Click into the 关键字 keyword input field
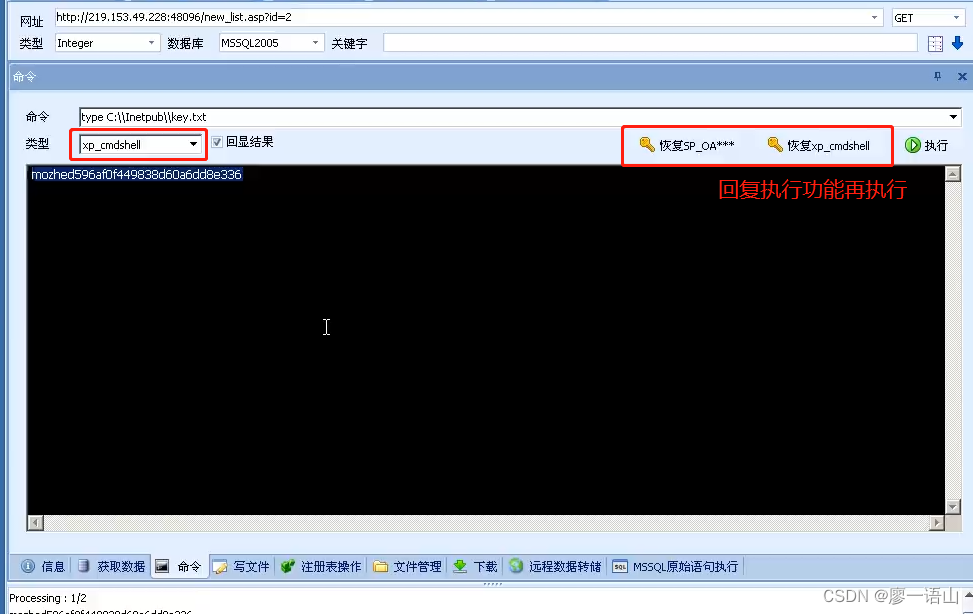Screen dimensions: 973x614 [x=650, y=43]
